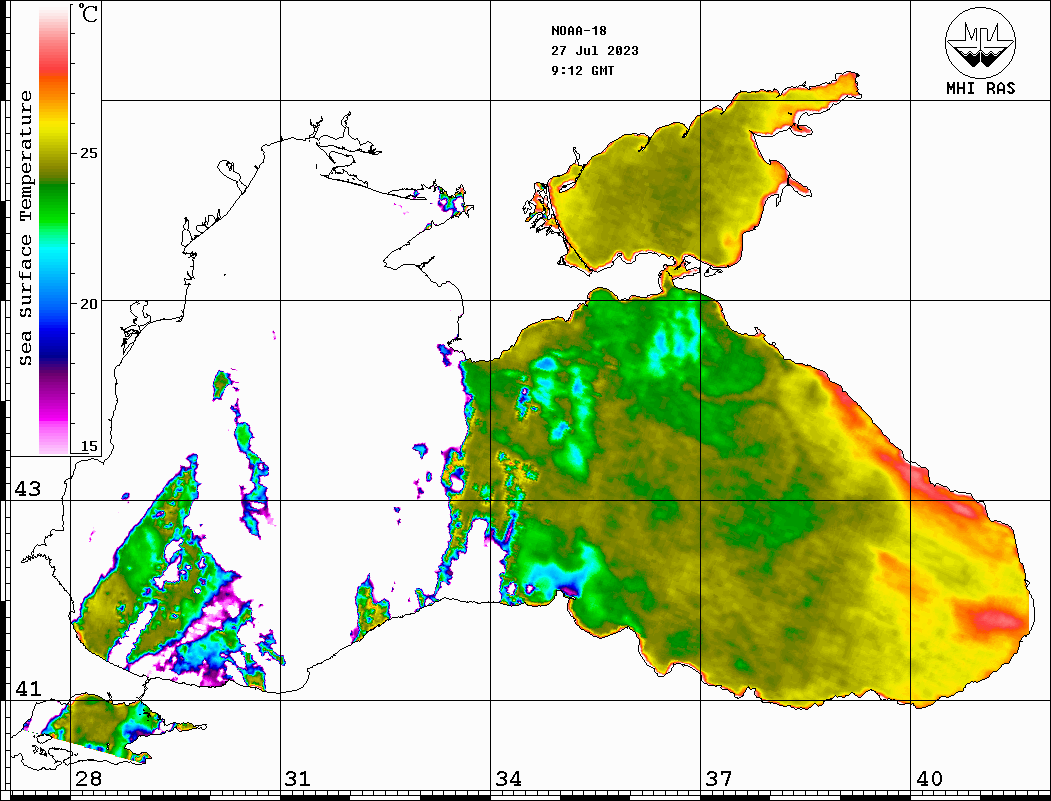The width and height of the screenshot is (1051, 801).
Task: Click the longitude label '37'
Action: tap(719, 778)
